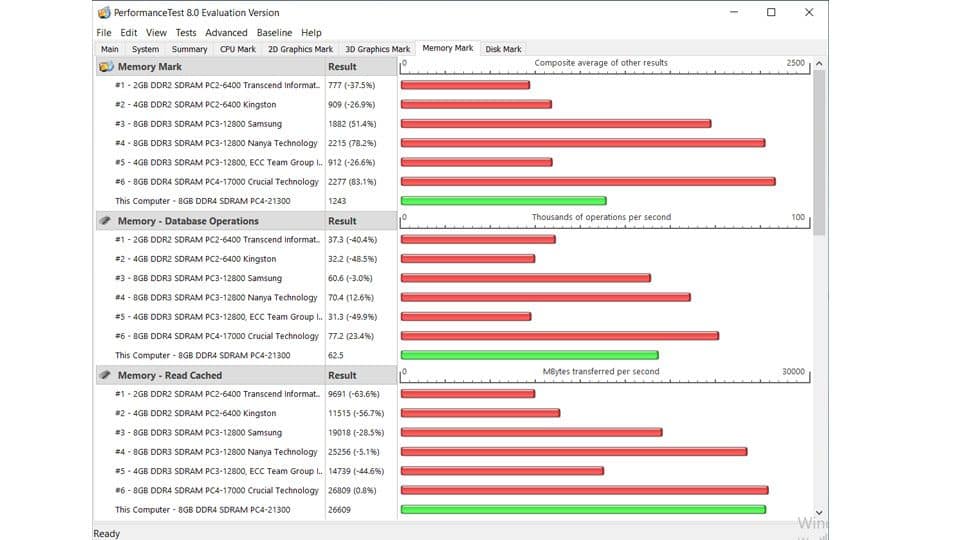Switch to the CPU Mark tab
This screenshot has width=960, height=540.
click(x=238, y=49)
